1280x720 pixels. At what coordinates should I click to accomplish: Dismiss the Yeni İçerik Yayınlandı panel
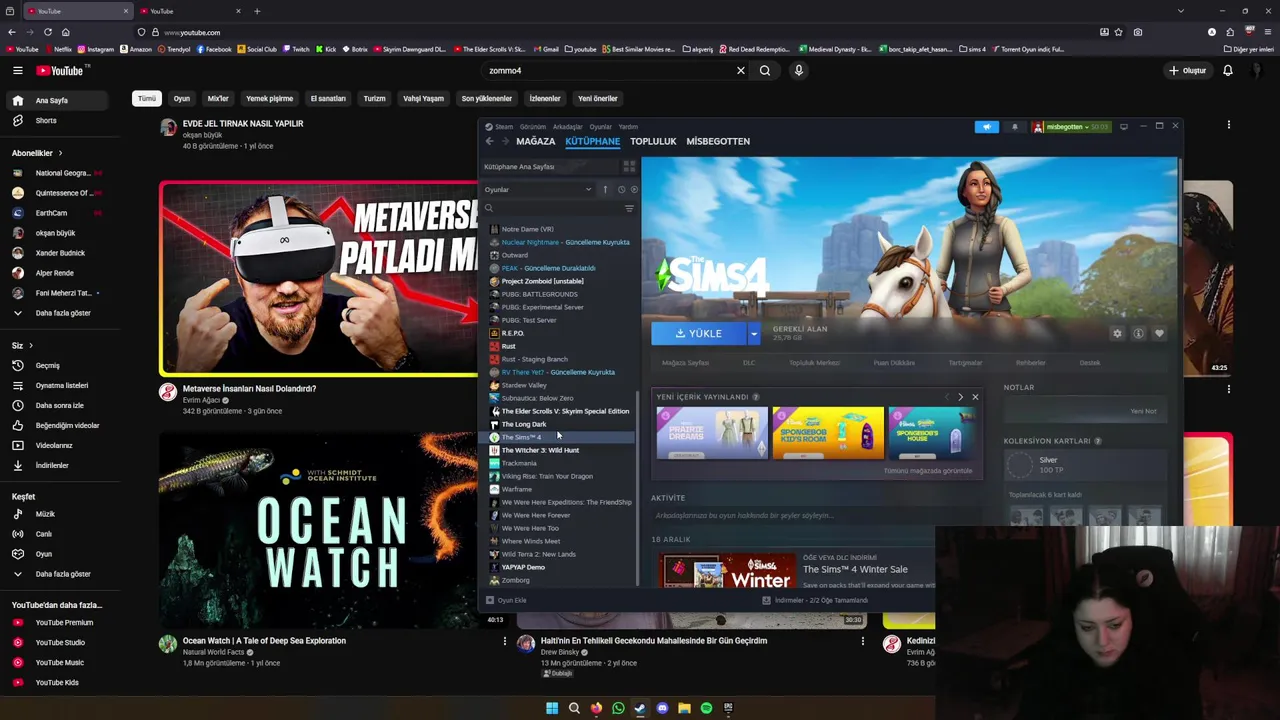click(x=975, y=397)
